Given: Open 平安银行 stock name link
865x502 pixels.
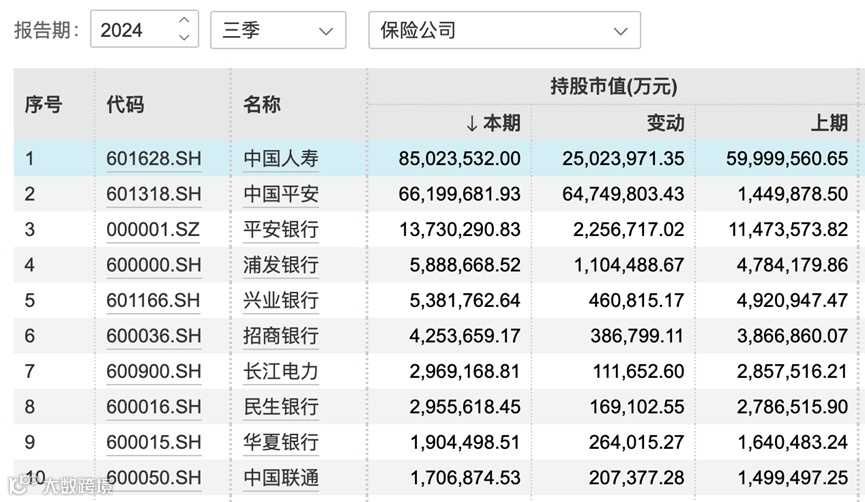Looking at the screenshot, I should [281, 229].
